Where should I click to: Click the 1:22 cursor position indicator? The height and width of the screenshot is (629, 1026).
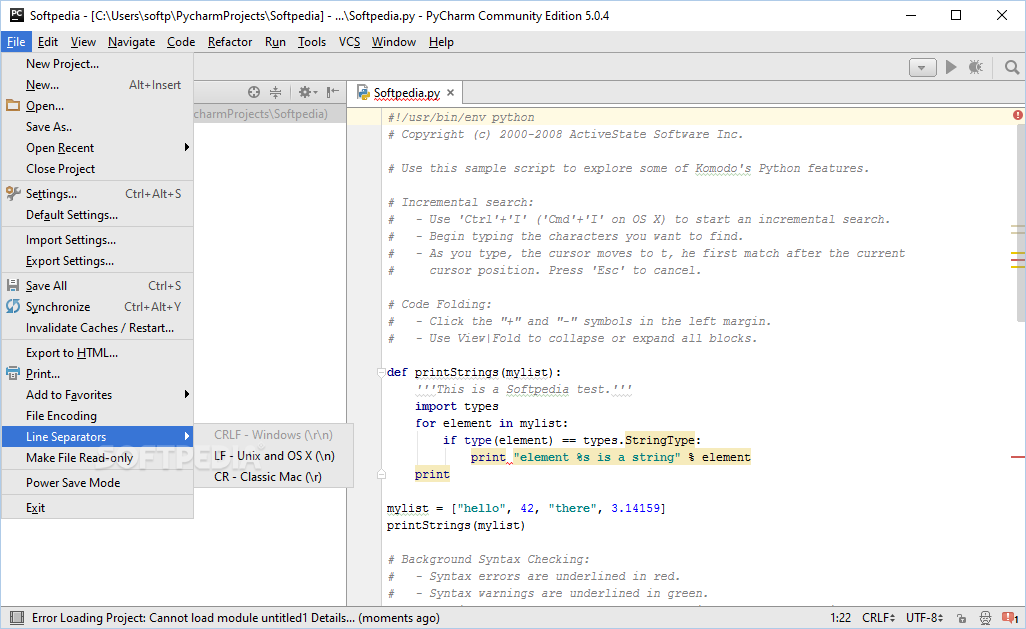coord(840,618)
